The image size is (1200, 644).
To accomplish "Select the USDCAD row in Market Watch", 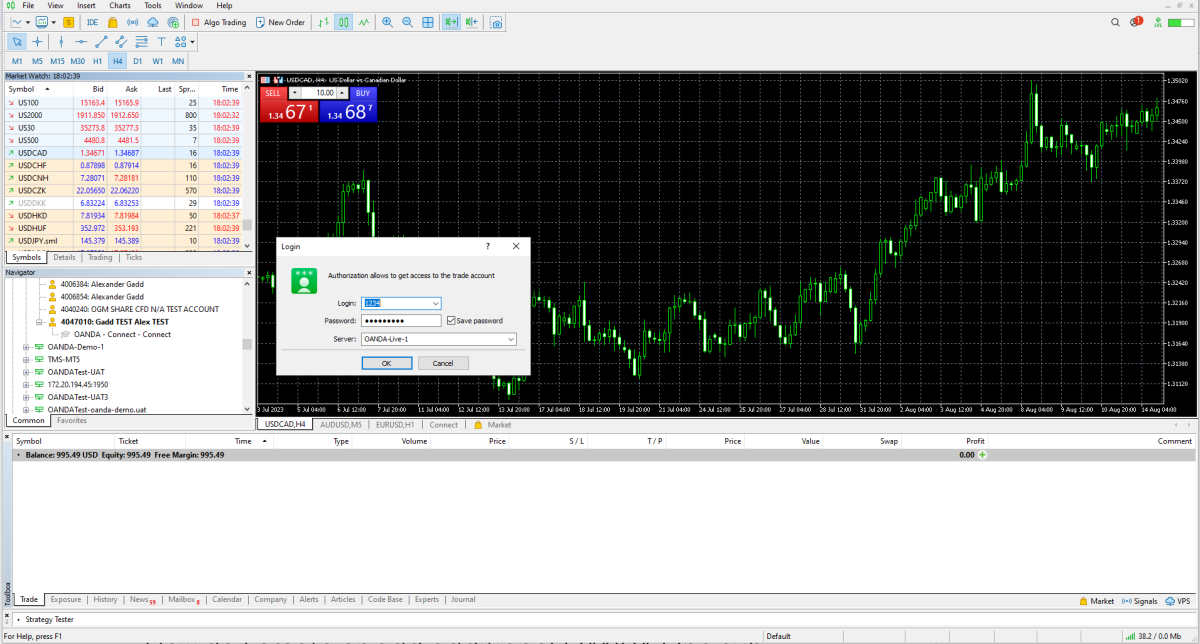I will pyautogui.click(x=123, y=153).
